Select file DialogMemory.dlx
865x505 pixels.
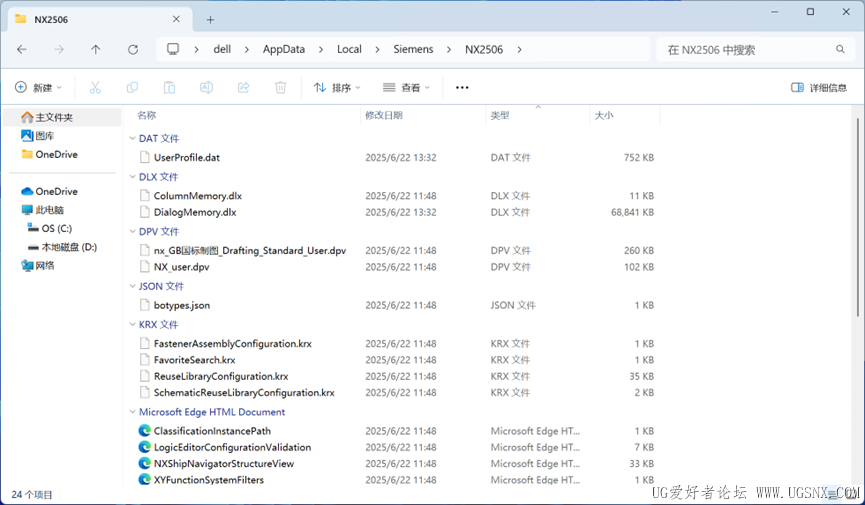[x=195, y=212]
